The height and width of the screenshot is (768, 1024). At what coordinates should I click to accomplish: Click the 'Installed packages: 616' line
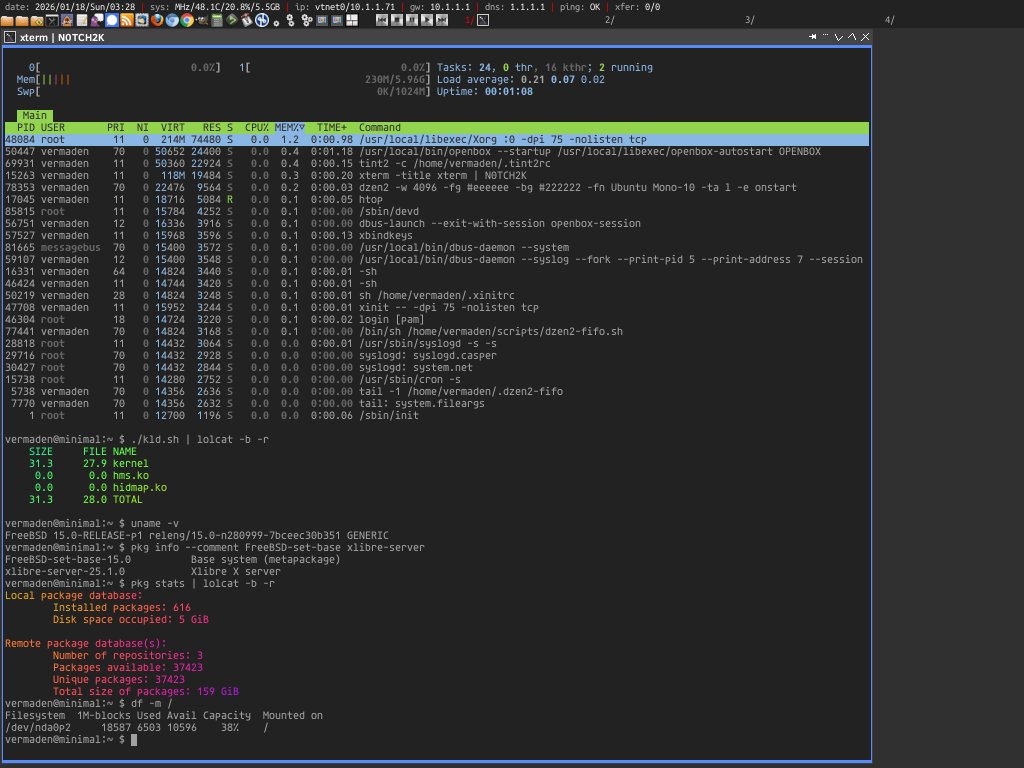pos(121,607)
